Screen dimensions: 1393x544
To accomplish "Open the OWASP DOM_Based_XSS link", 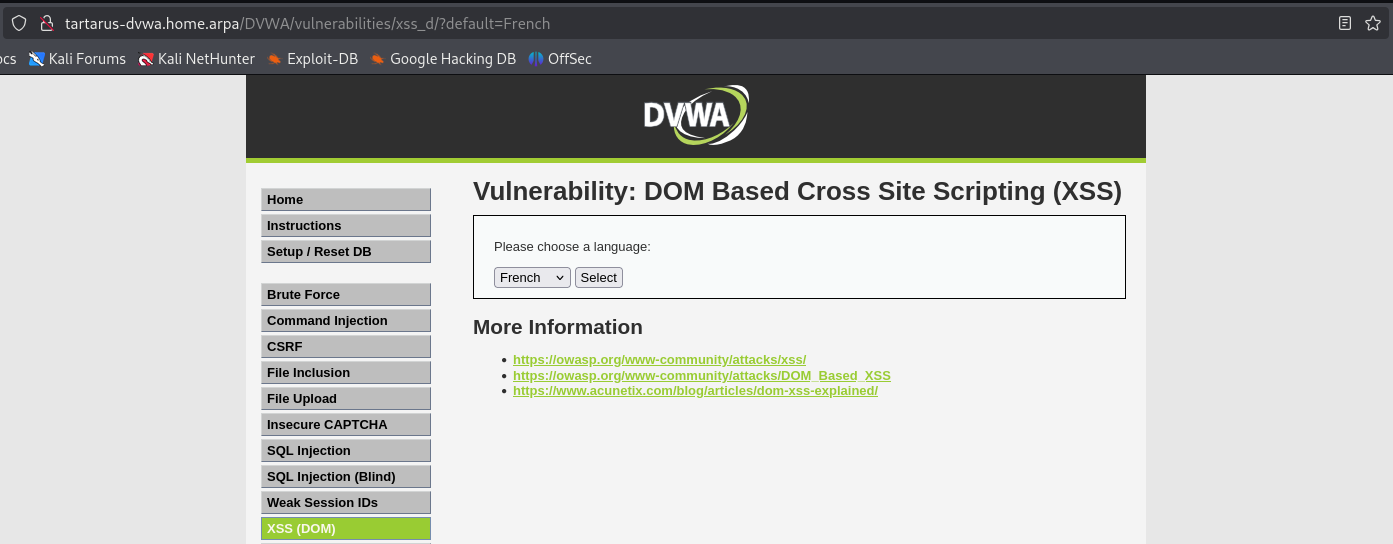I will click(x=701, y=376).
